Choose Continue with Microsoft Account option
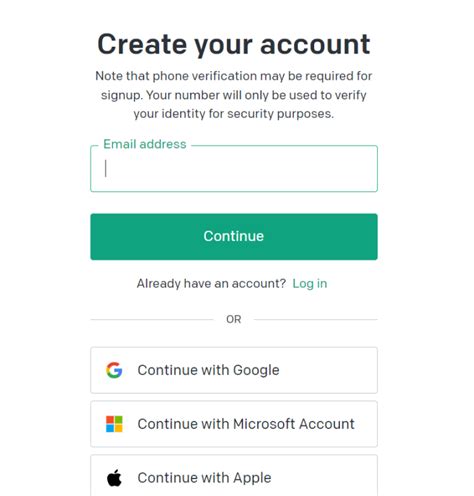This screenshot has width=474, height=496. point(234,424)
